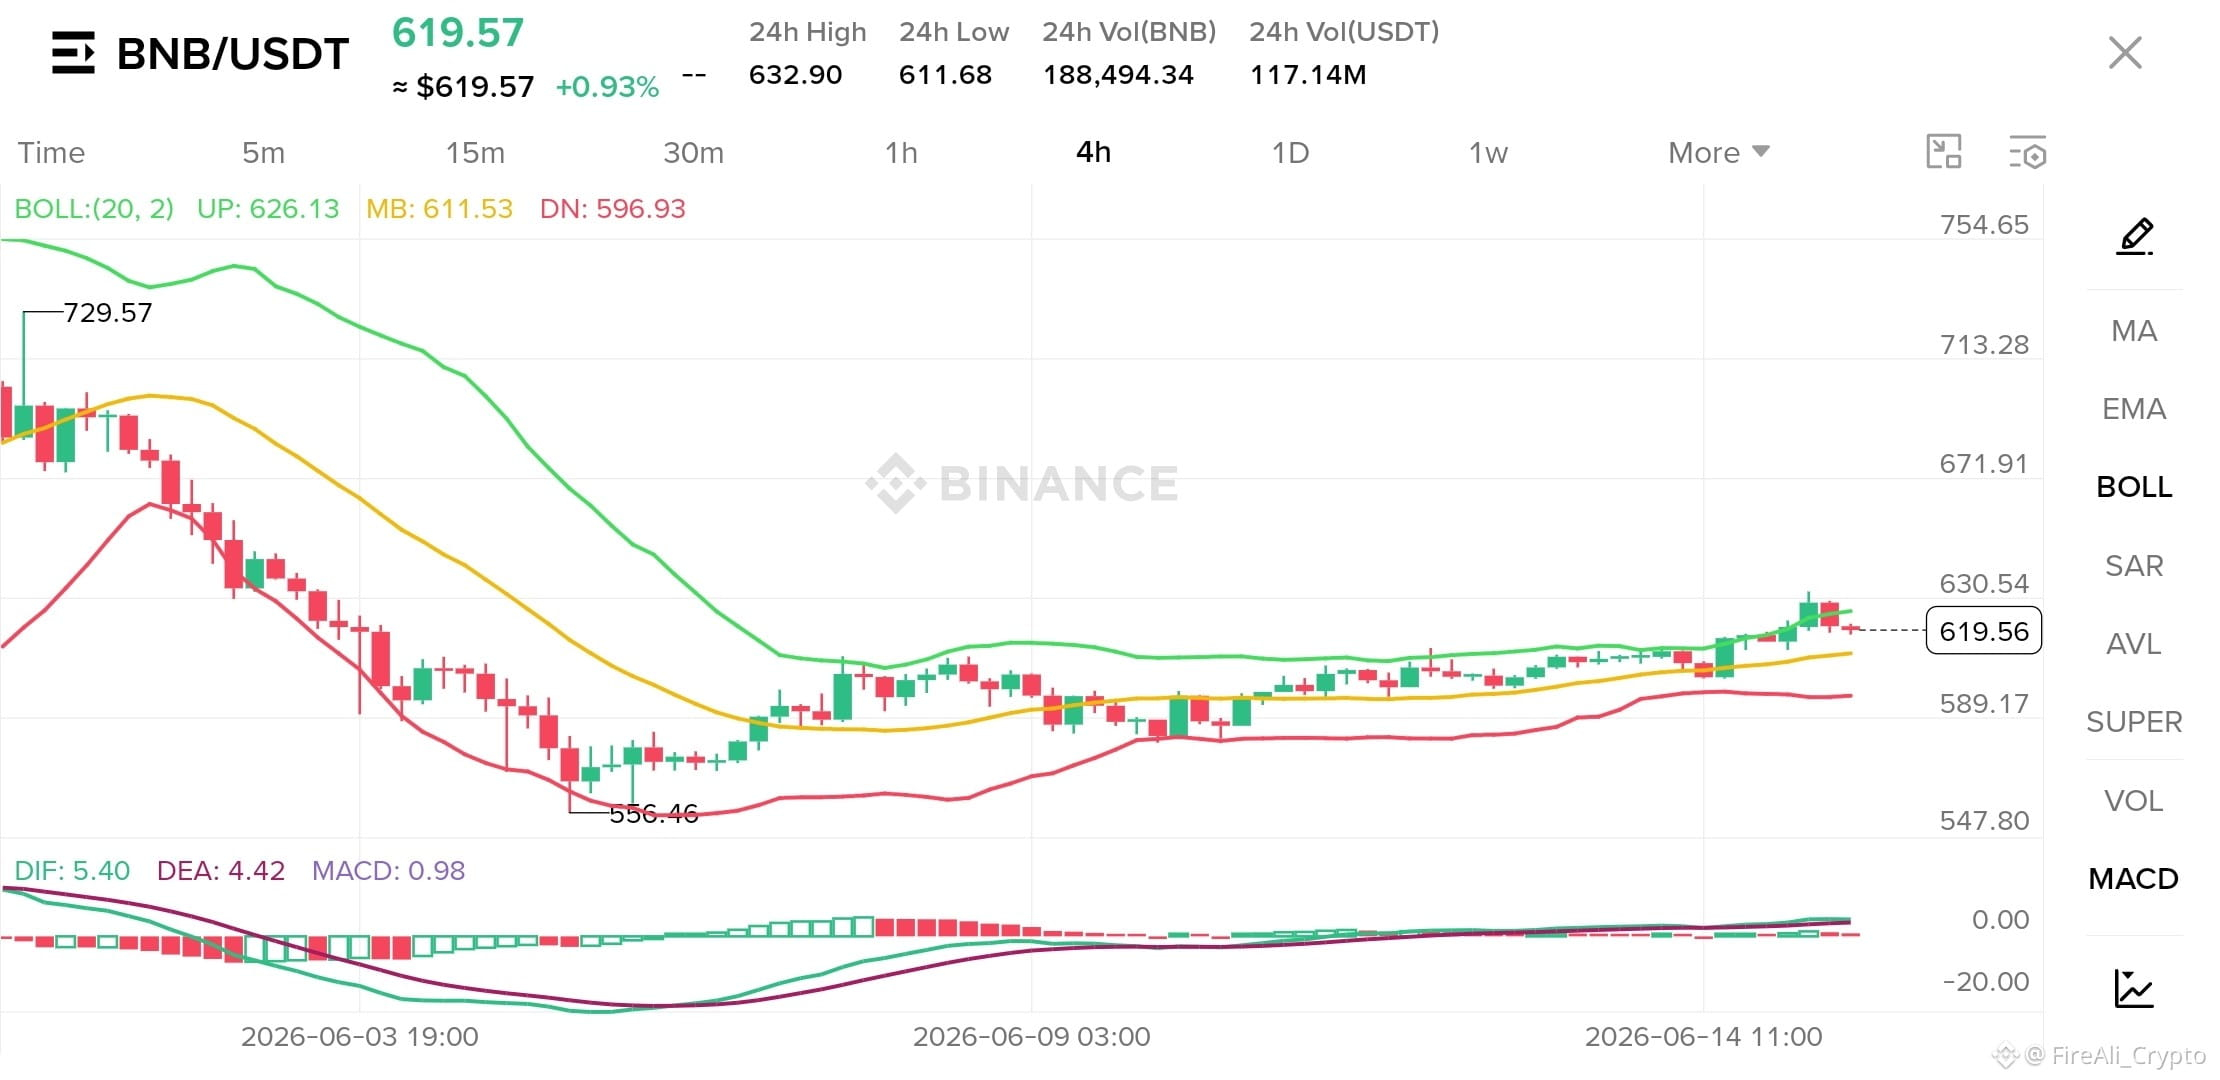Viewport: 2220px width, 1080px height.
Task: Close the chart with the X icon
Action: [2125, 53]
